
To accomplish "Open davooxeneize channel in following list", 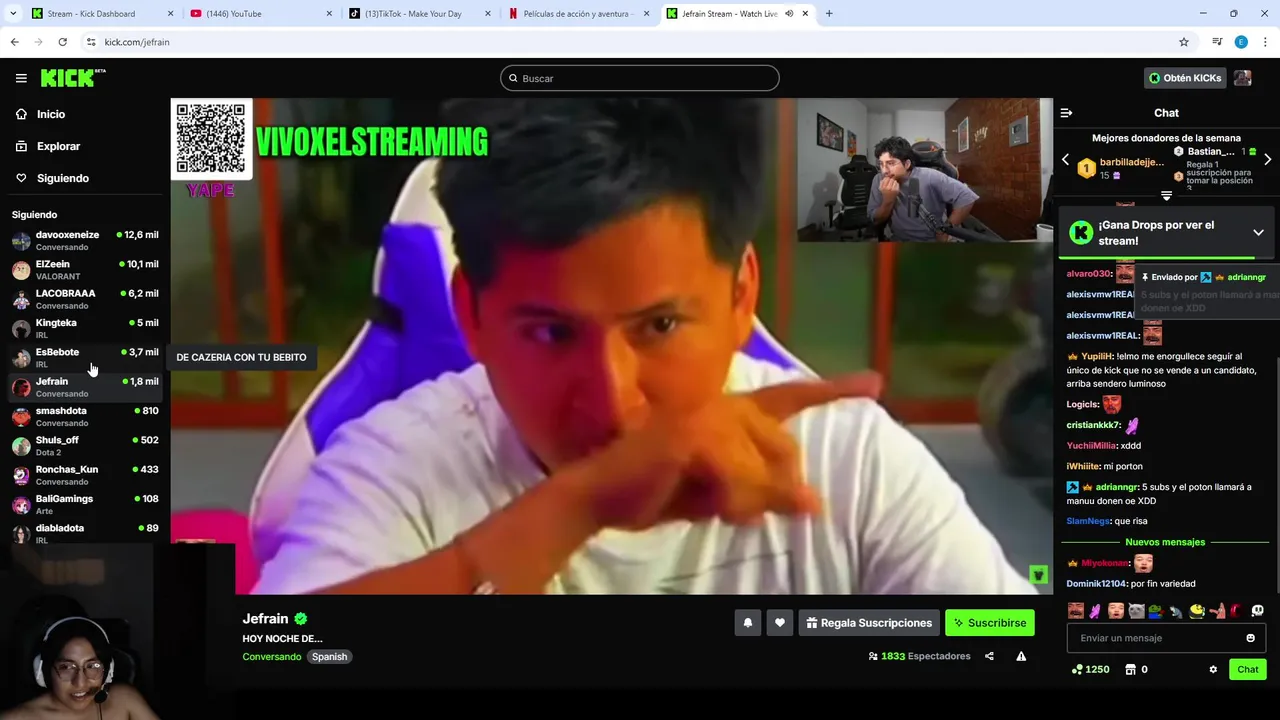I will point(85,240).
